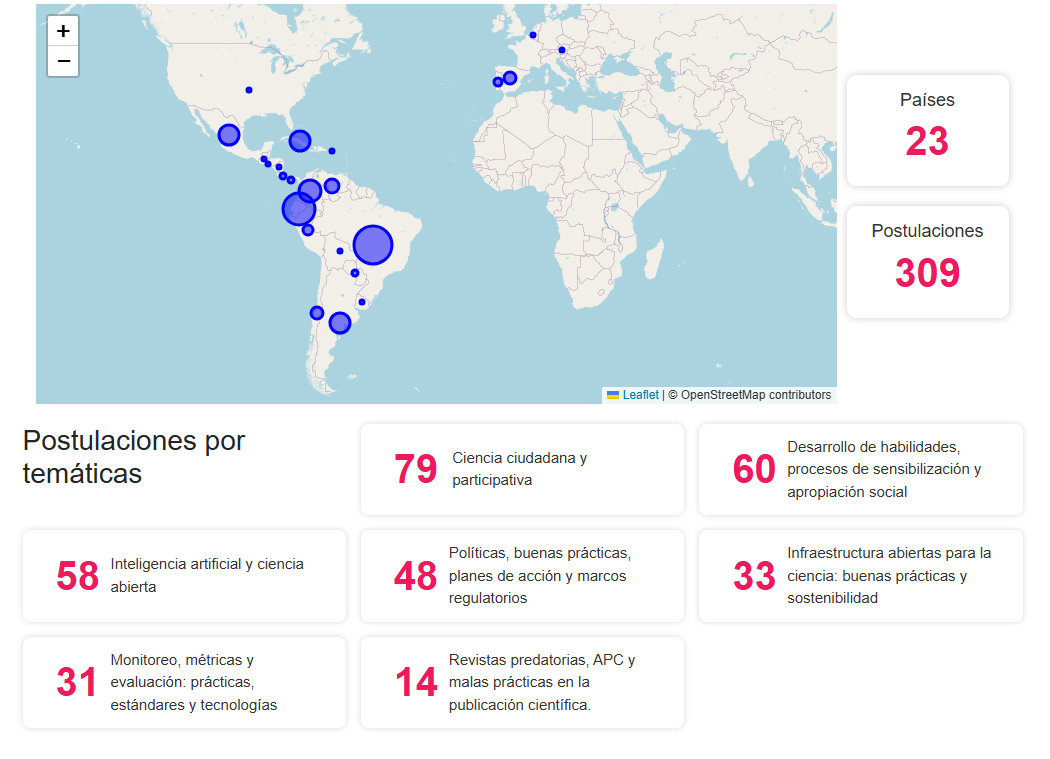Select the circle marker over Argentina
This screenshot has height=759, width=1050.
340,323
